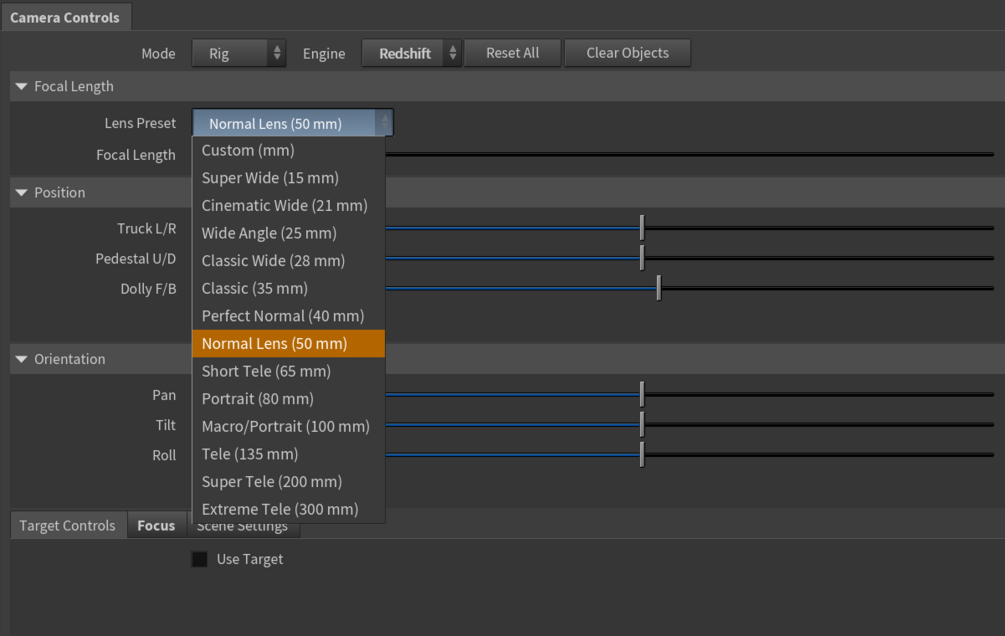Viewport: 1005px width, 636px height.
Task: Collapse the Focal Length section
Action: pos(22,87)
